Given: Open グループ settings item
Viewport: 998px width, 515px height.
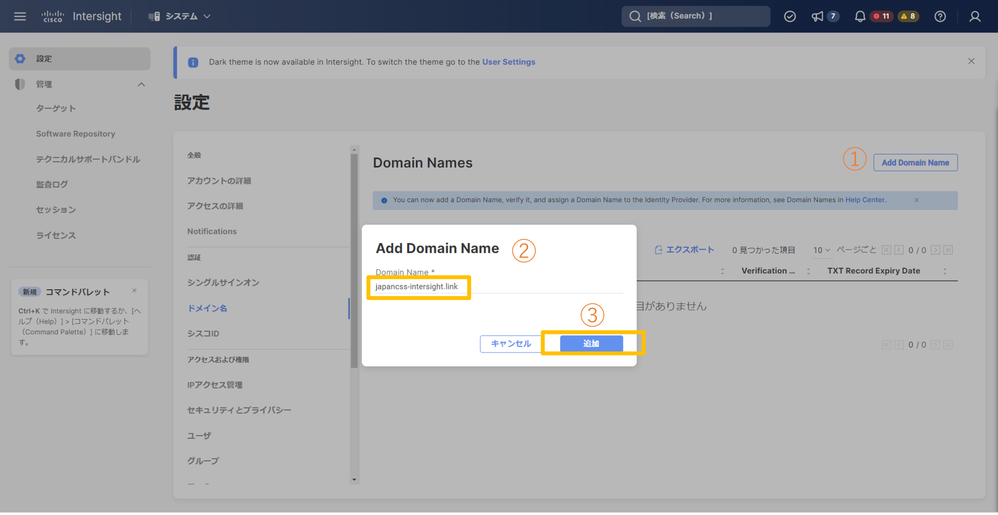Looking at the screenshot, I should pos(203,460).
